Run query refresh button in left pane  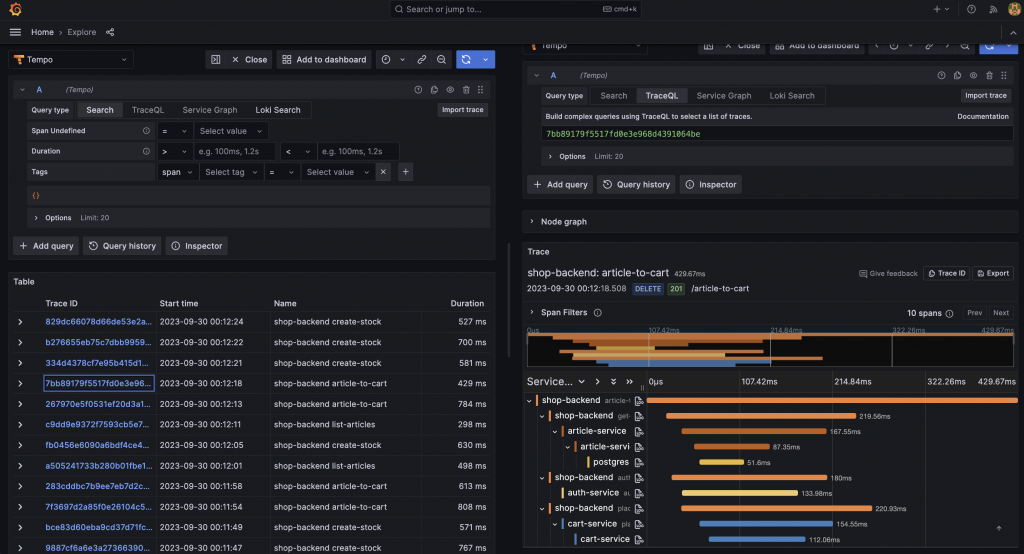click(x=466, y=59)
